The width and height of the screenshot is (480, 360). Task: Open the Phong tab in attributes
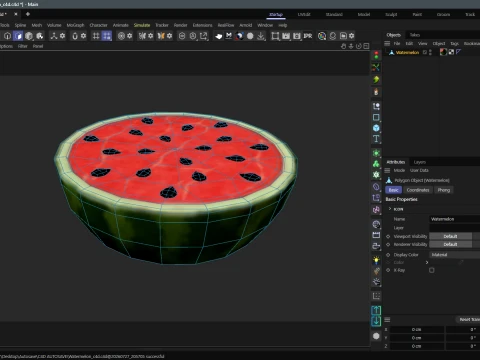tap(444, 190)
